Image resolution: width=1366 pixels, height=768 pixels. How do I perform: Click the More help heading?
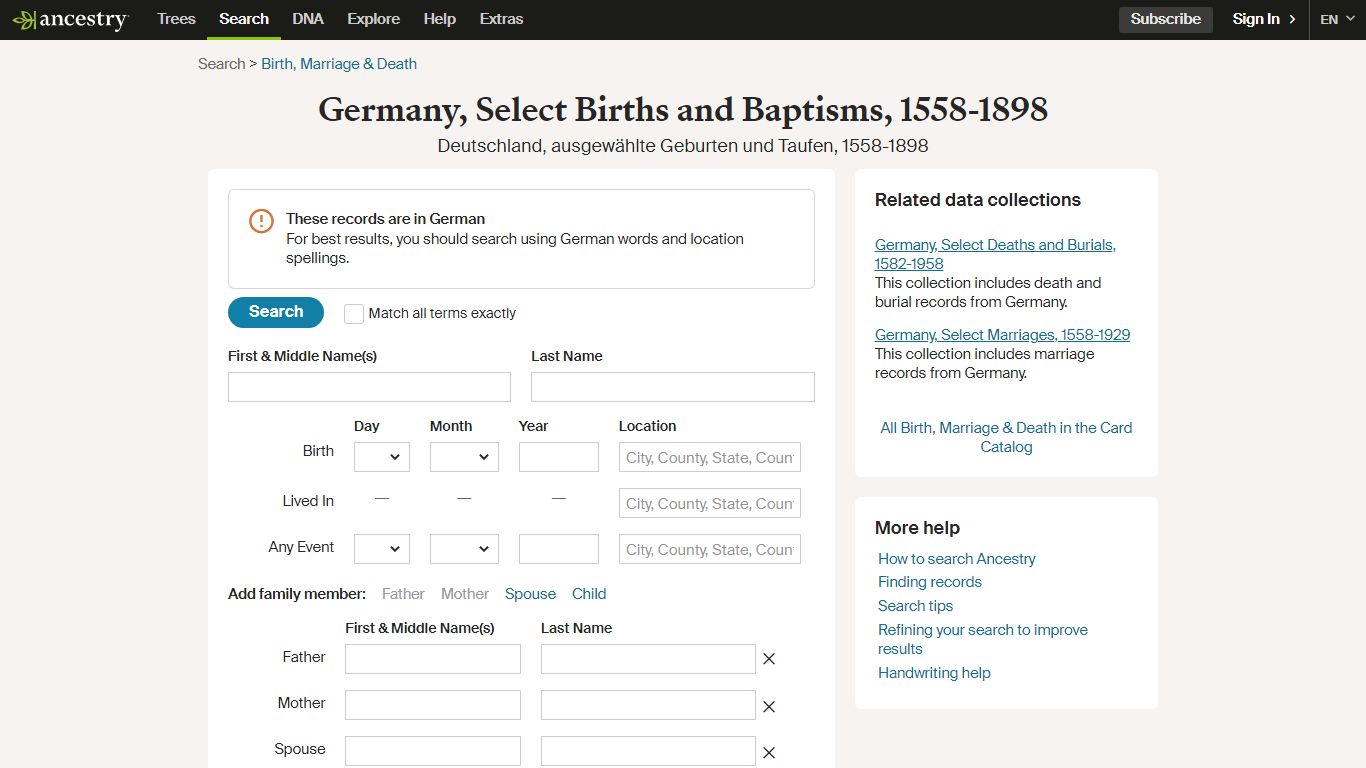(917, 528)
